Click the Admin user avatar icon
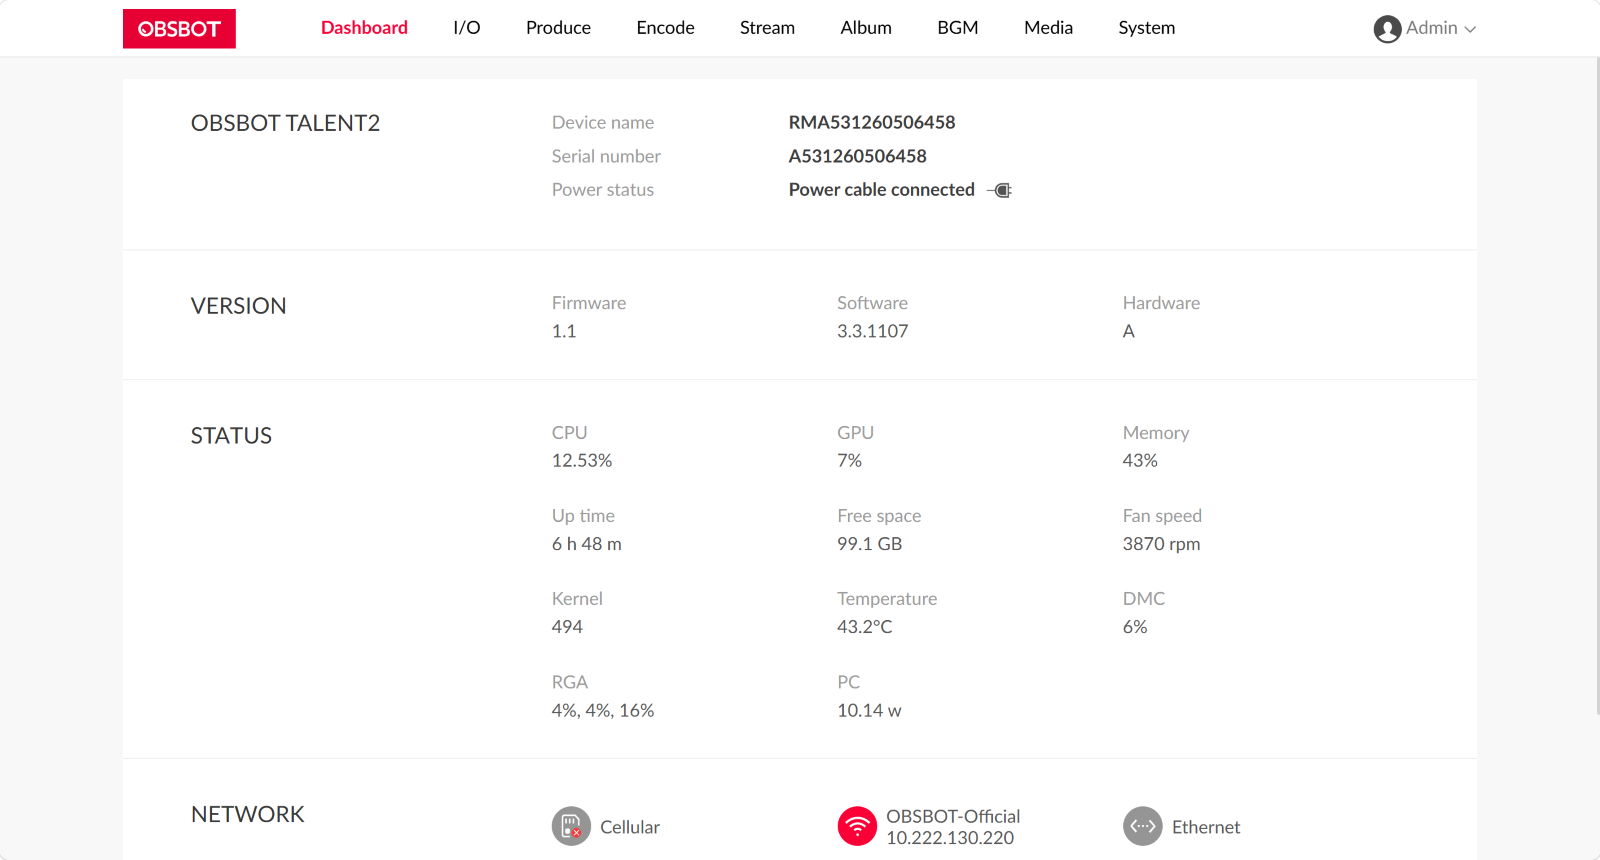 (1387, 29)
